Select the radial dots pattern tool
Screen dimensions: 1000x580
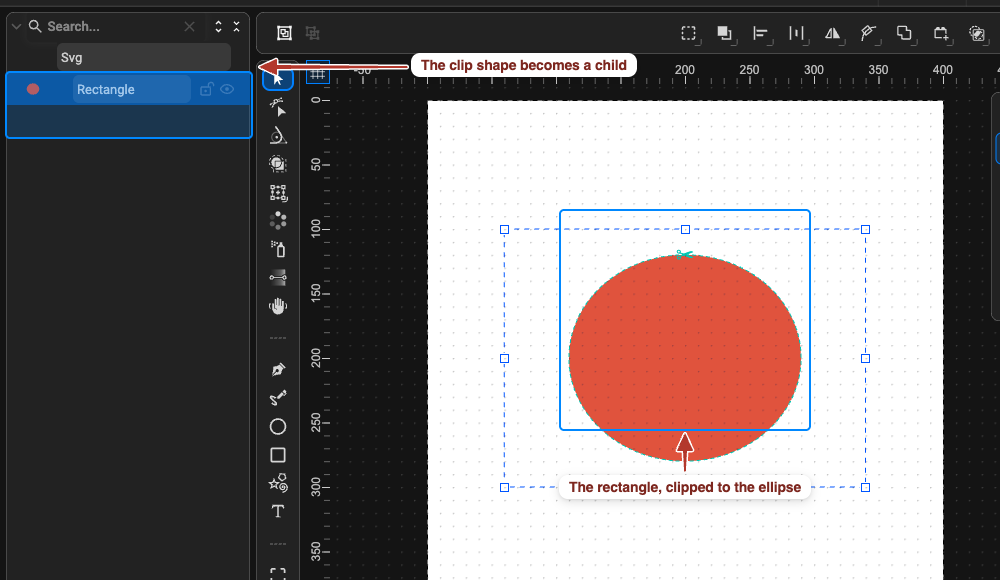pos(277,221)
